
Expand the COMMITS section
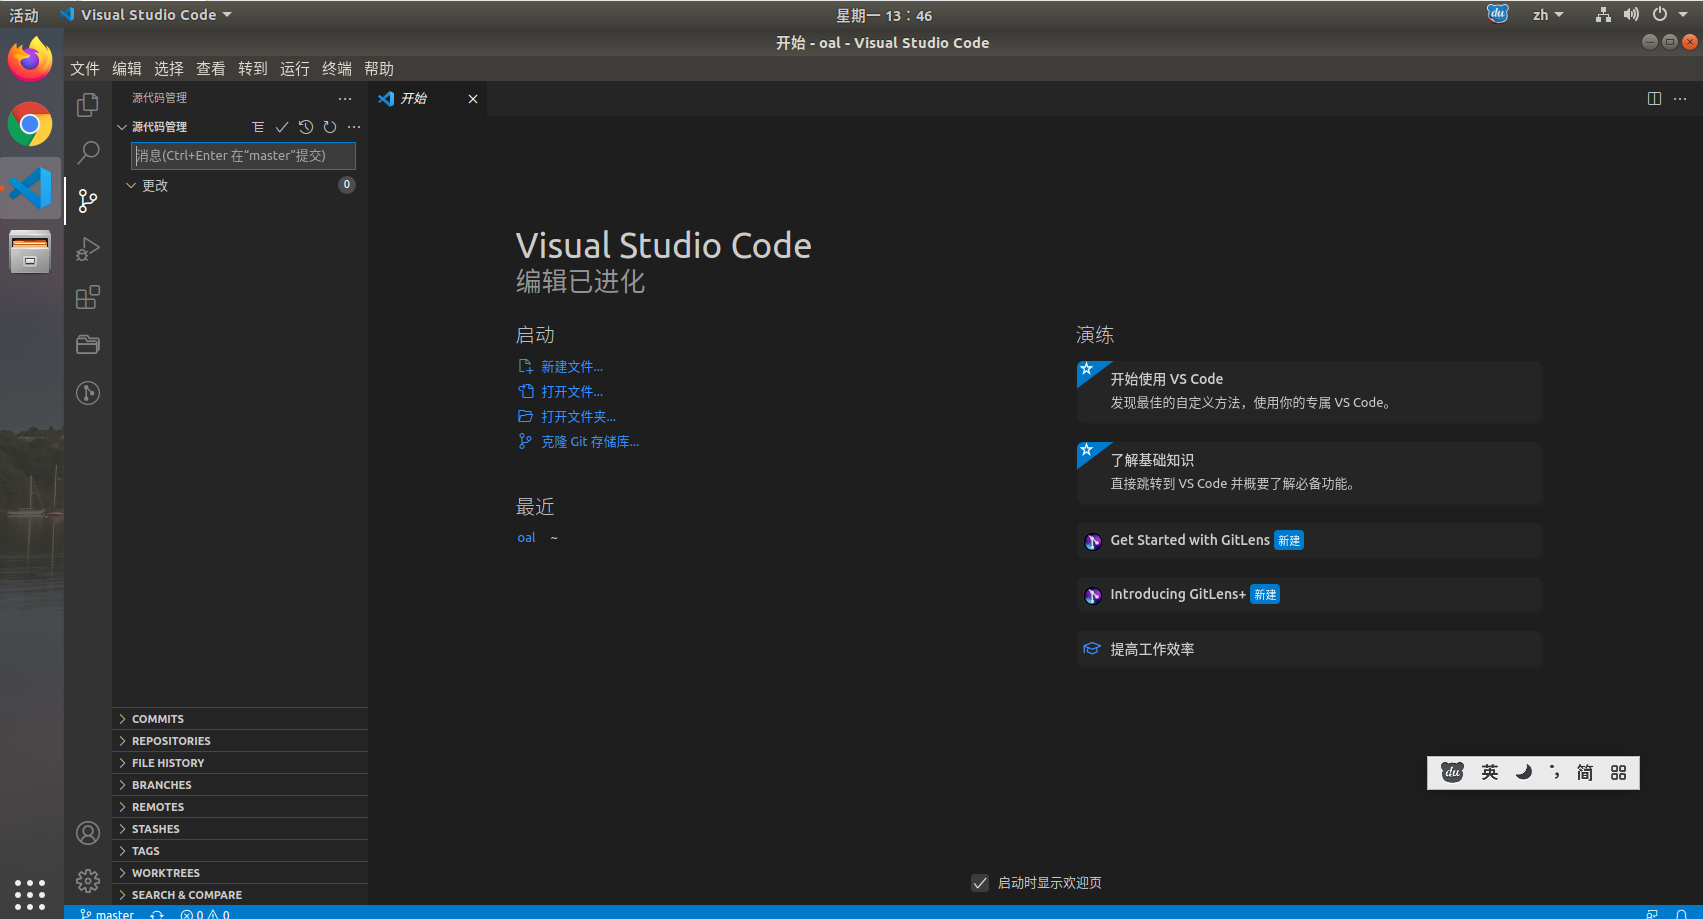tap(157, 718)
